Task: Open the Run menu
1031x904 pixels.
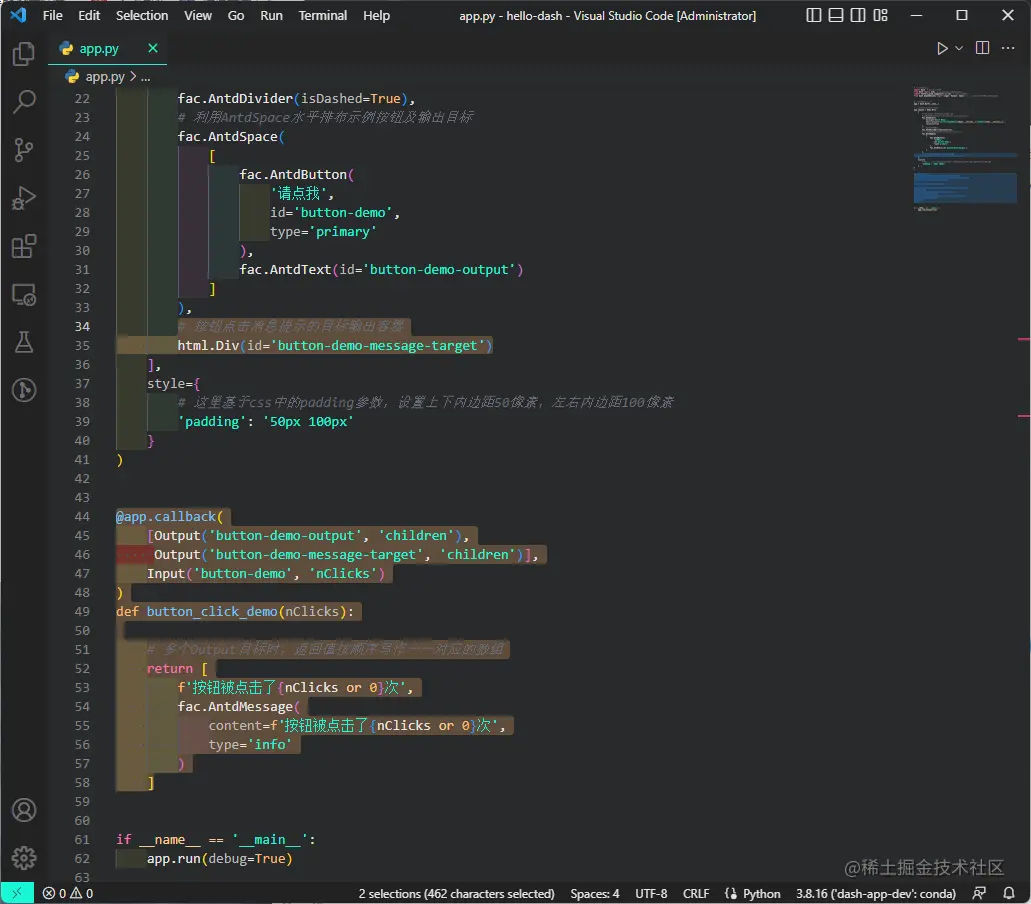Action: (271, 15)
